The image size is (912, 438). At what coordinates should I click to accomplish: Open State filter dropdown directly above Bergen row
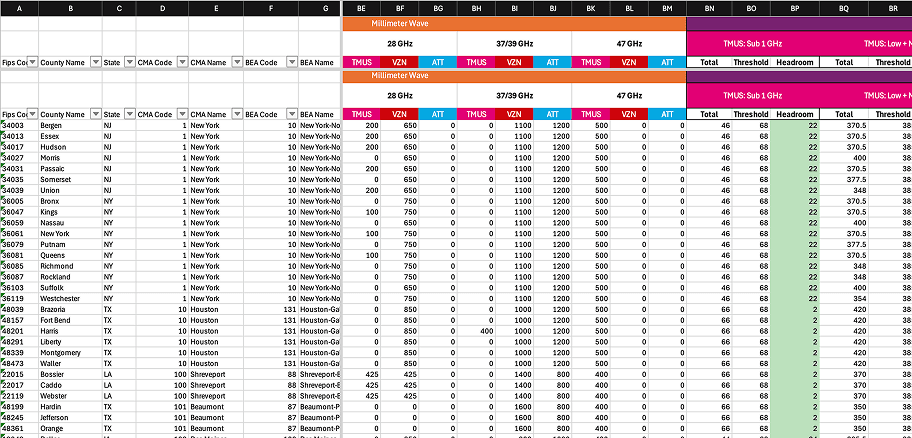pyautogui.click(x=130, y=114)
